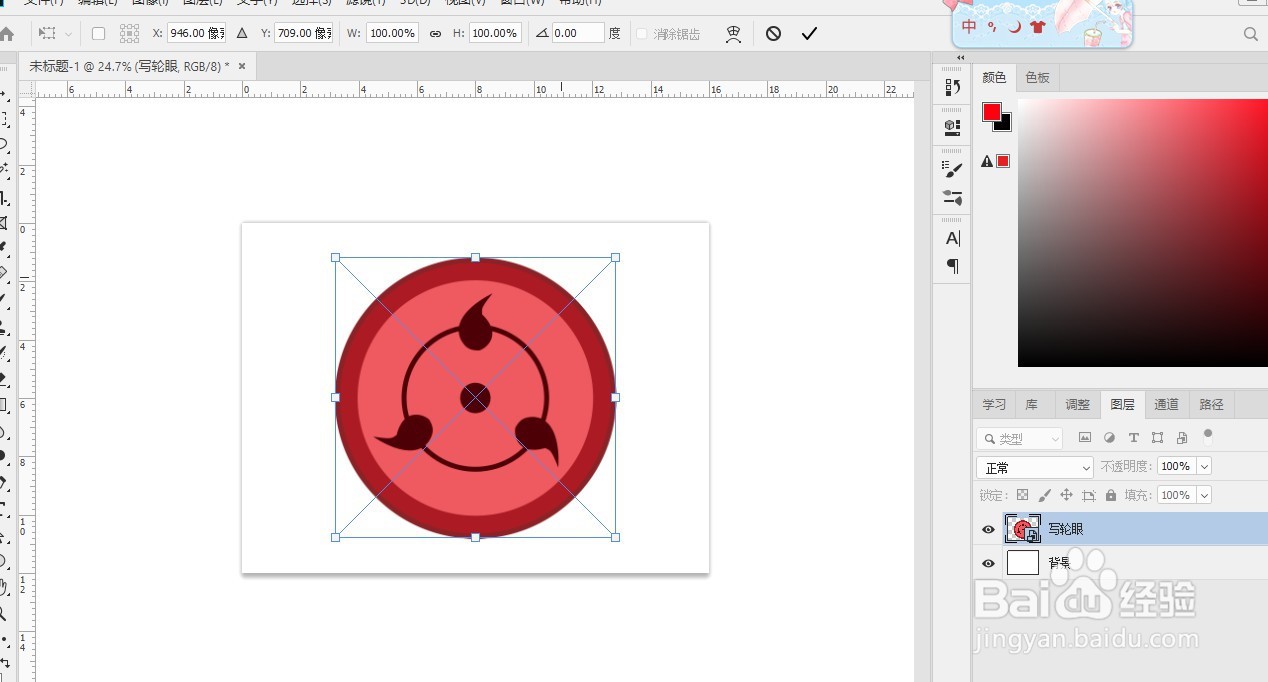The height and width of the screenshot is (682, 1268).
Task: Click the rotation angle input field
Action: coord(579,34)
